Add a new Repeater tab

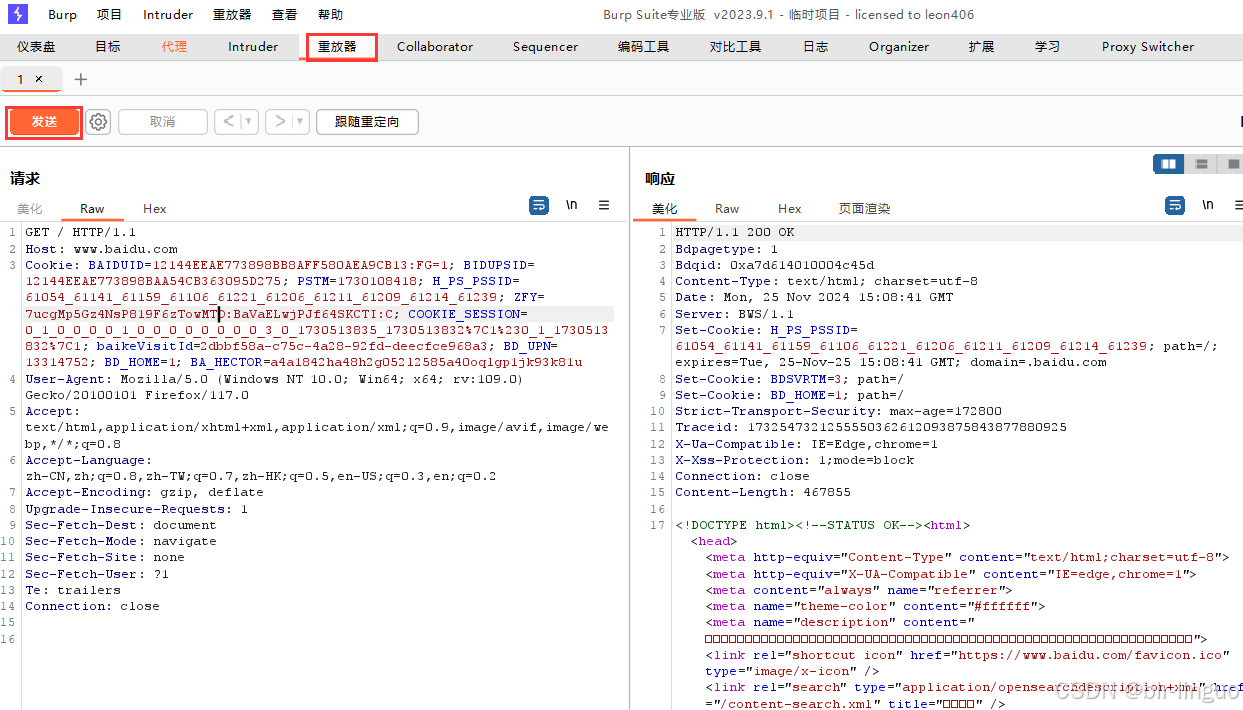[81, 80]
